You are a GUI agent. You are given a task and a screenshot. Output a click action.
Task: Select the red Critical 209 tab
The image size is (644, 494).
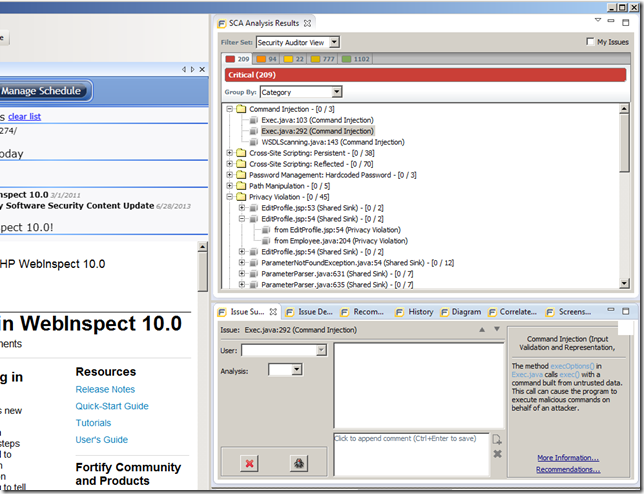[237, 59]
